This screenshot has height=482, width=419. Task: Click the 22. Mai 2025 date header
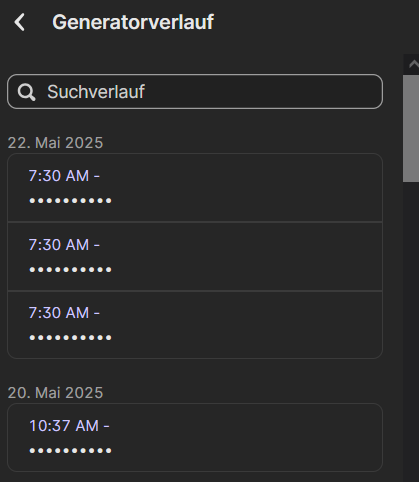click(55, 143)
